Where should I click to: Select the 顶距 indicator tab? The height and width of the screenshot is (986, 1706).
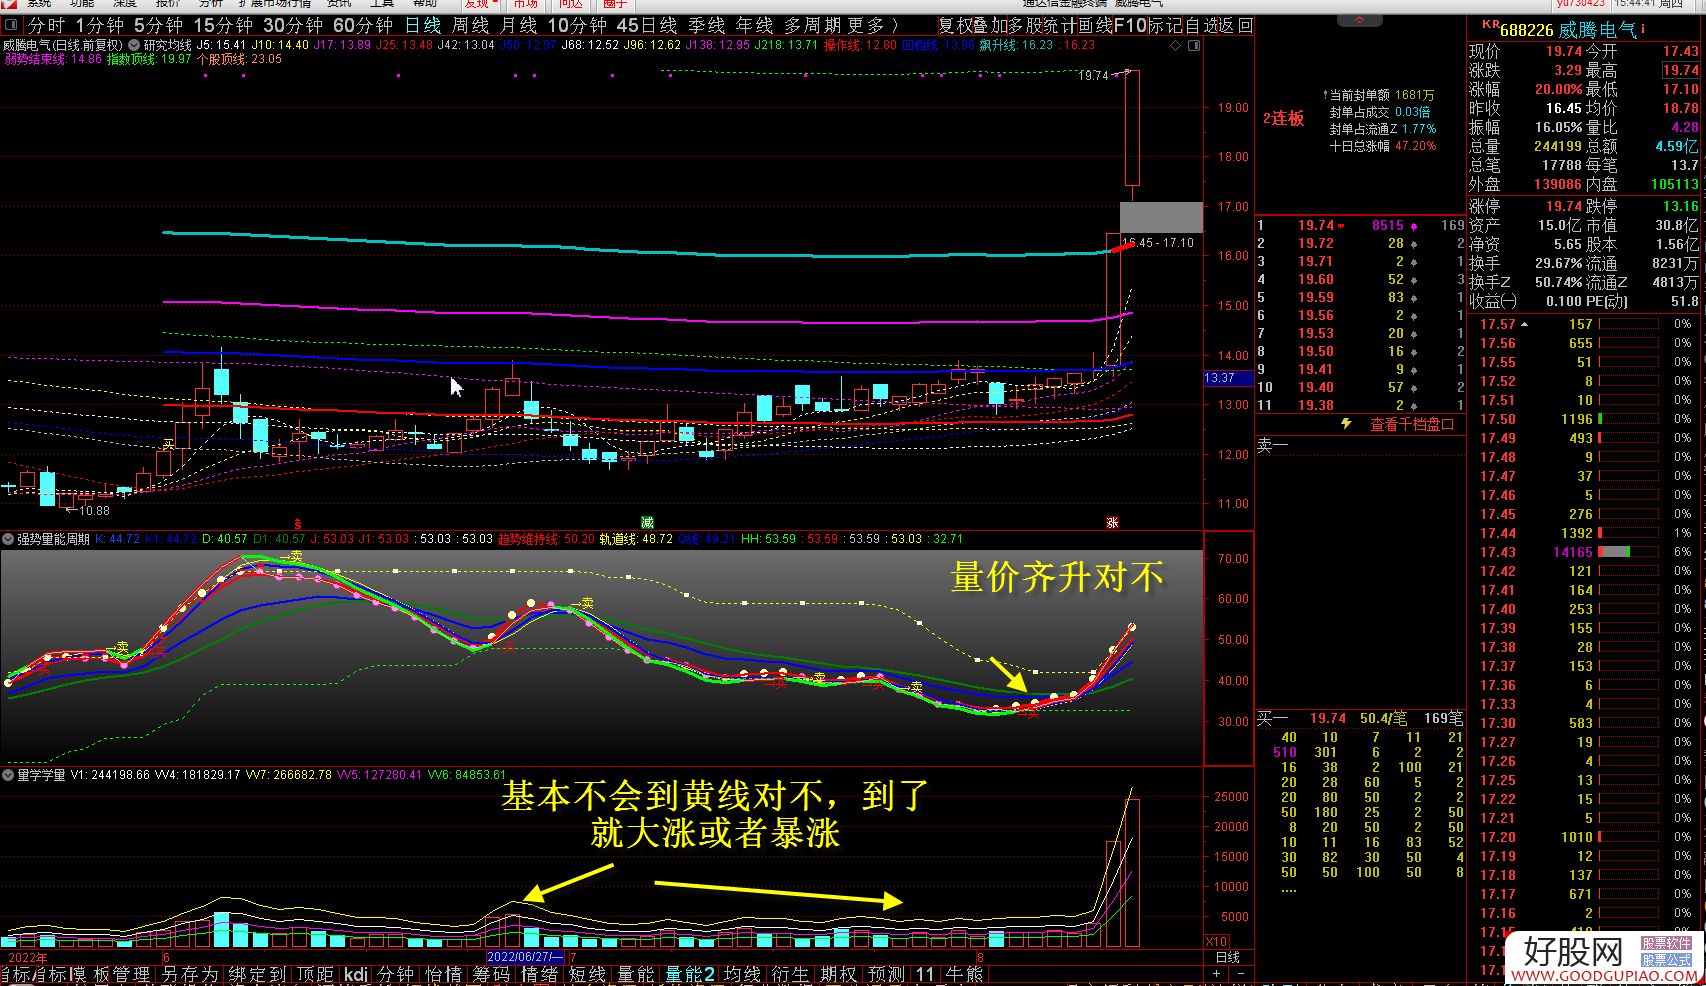pos(315,974)
